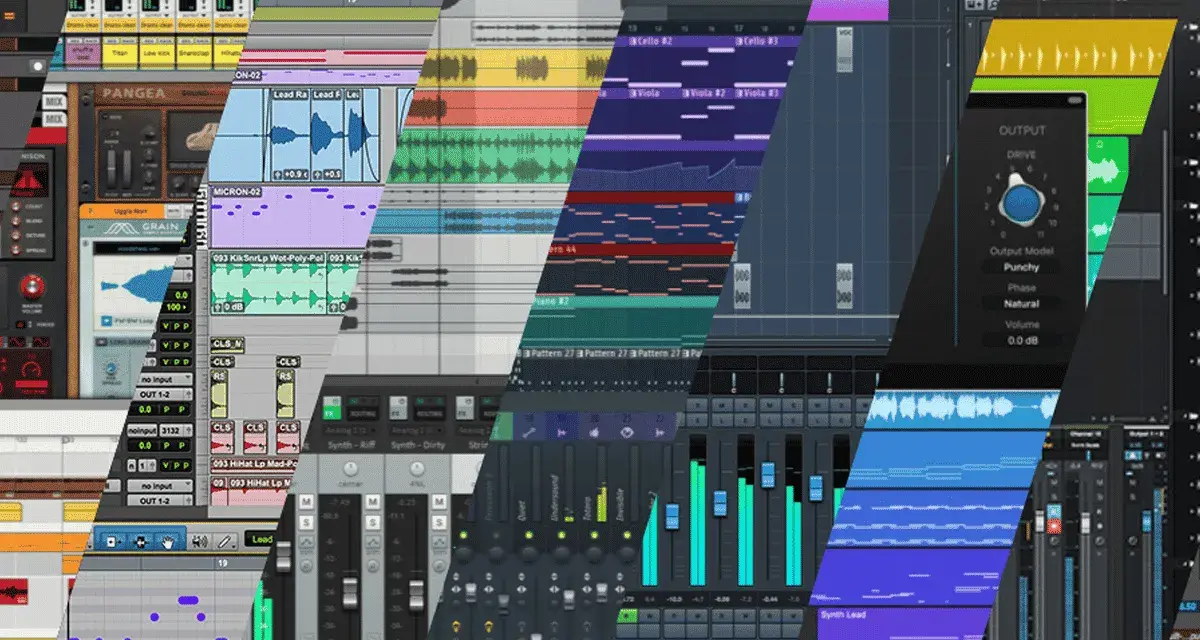Select the 'Tren' yellow drum pad
The height and width of the screenshot is (640, 1200).
coord(118,54)
